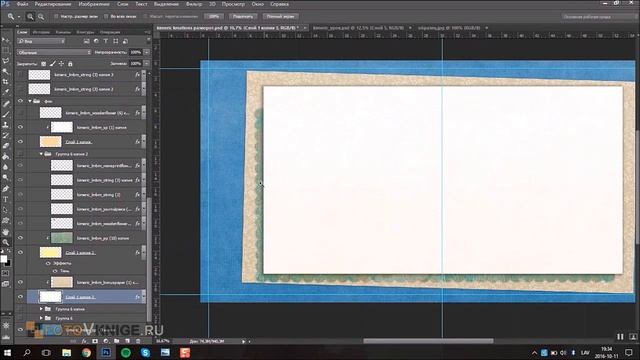Screen dimensions: 640x360
Task: Expand 'Группа 6' group
Action: [41, 318]
